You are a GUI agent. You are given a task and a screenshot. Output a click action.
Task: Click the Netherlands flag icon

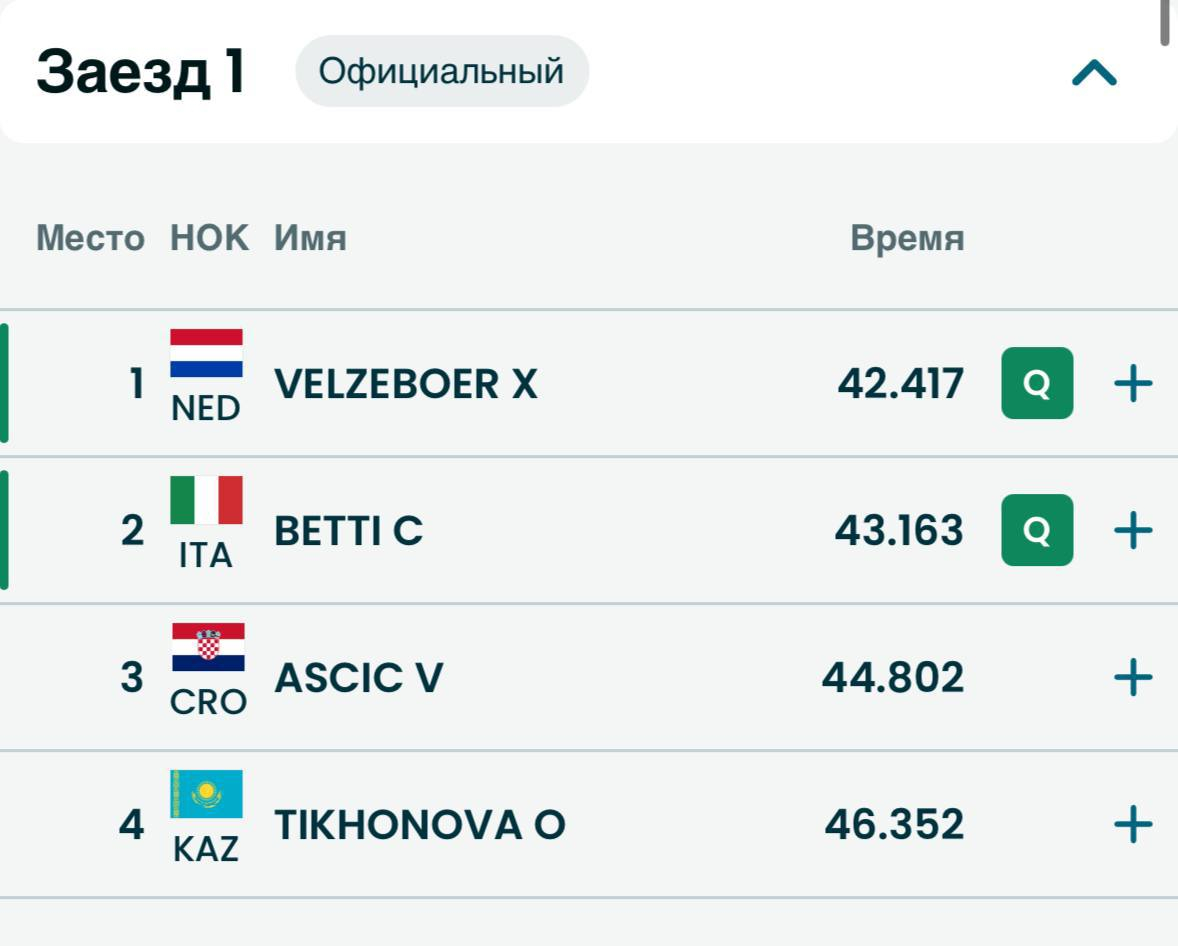tap(206, 353)
